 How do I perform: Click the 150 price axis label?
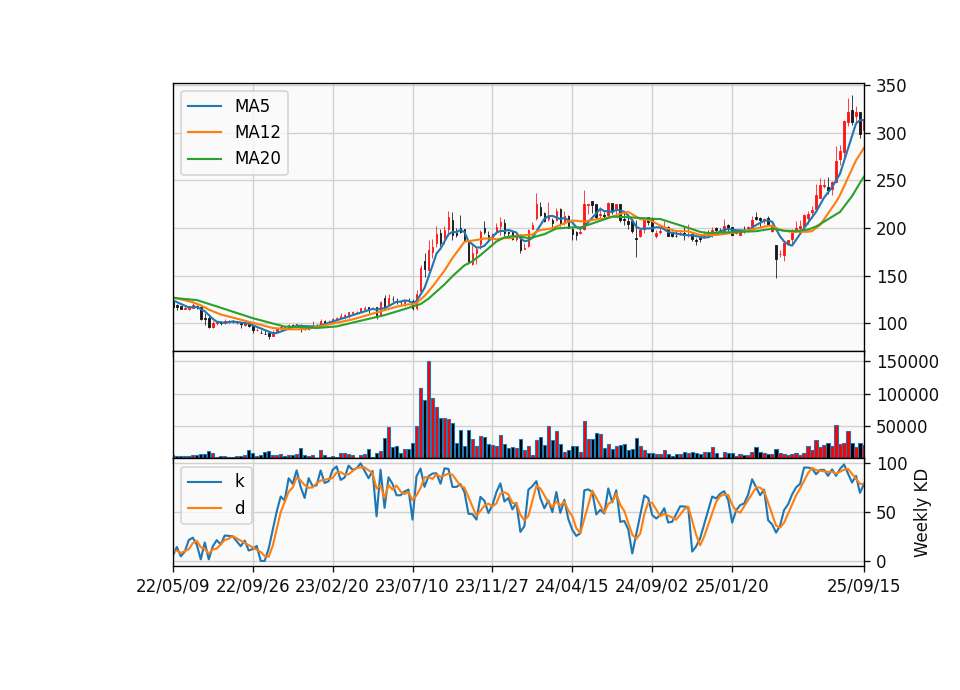point(891,277)
